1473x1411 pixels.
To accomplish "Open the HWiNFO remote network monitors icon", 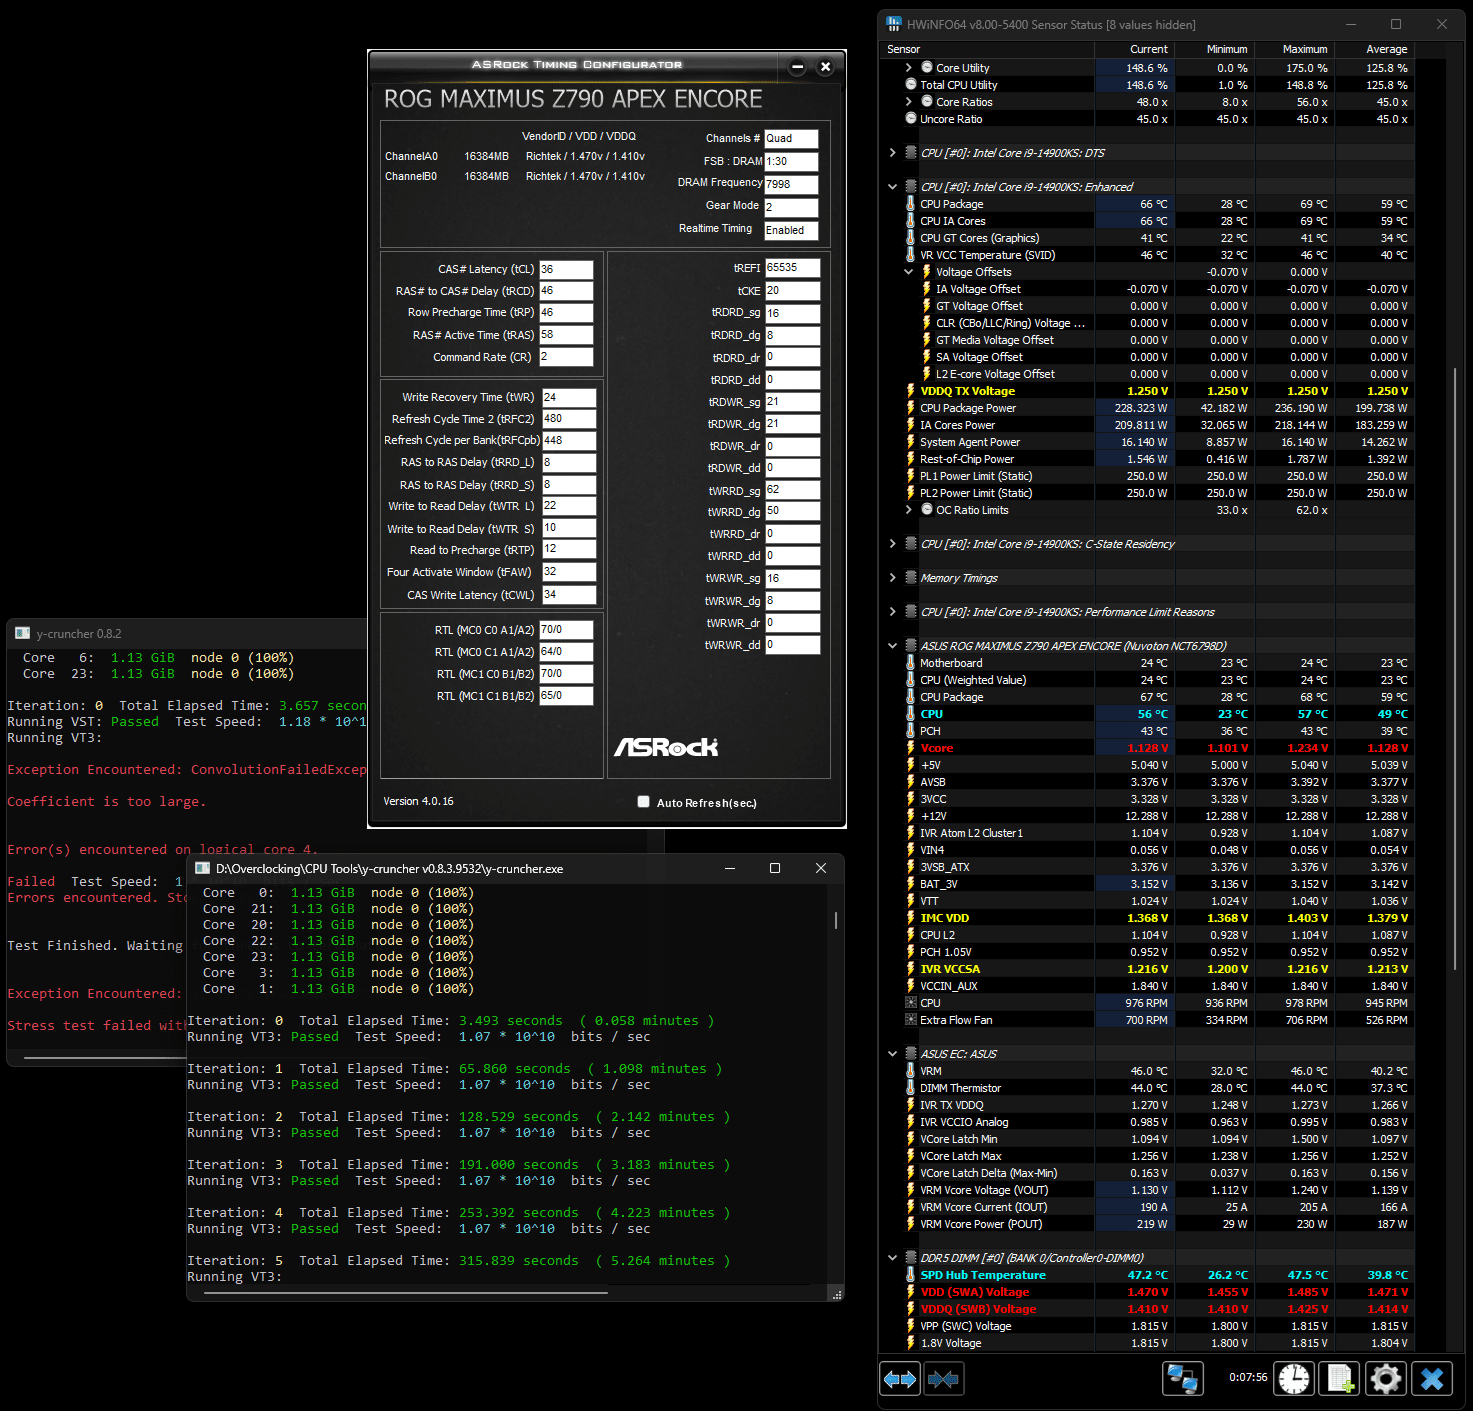I will click(x=1183, y=1379).
